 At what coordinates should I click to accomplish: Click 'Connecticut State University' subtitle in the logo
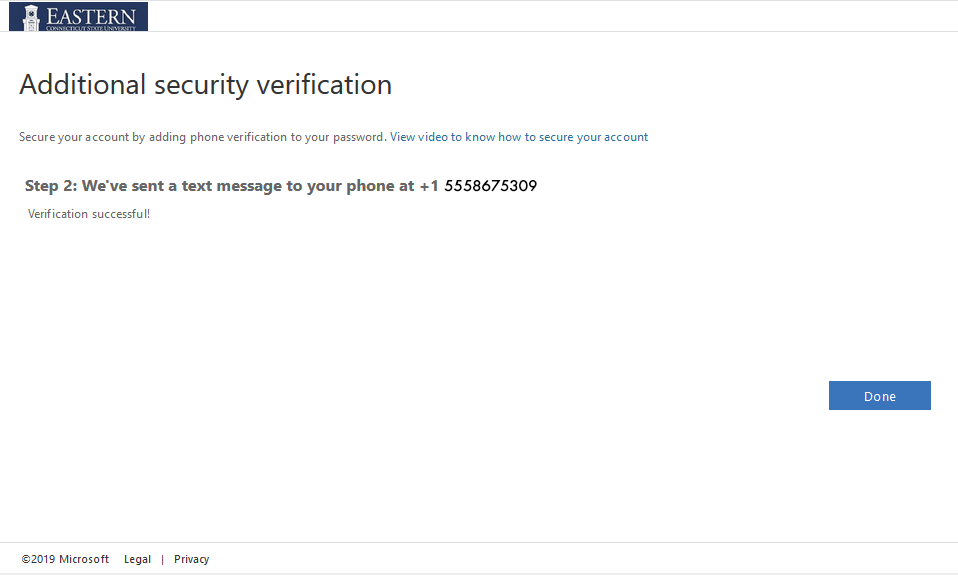click(91, 28)
